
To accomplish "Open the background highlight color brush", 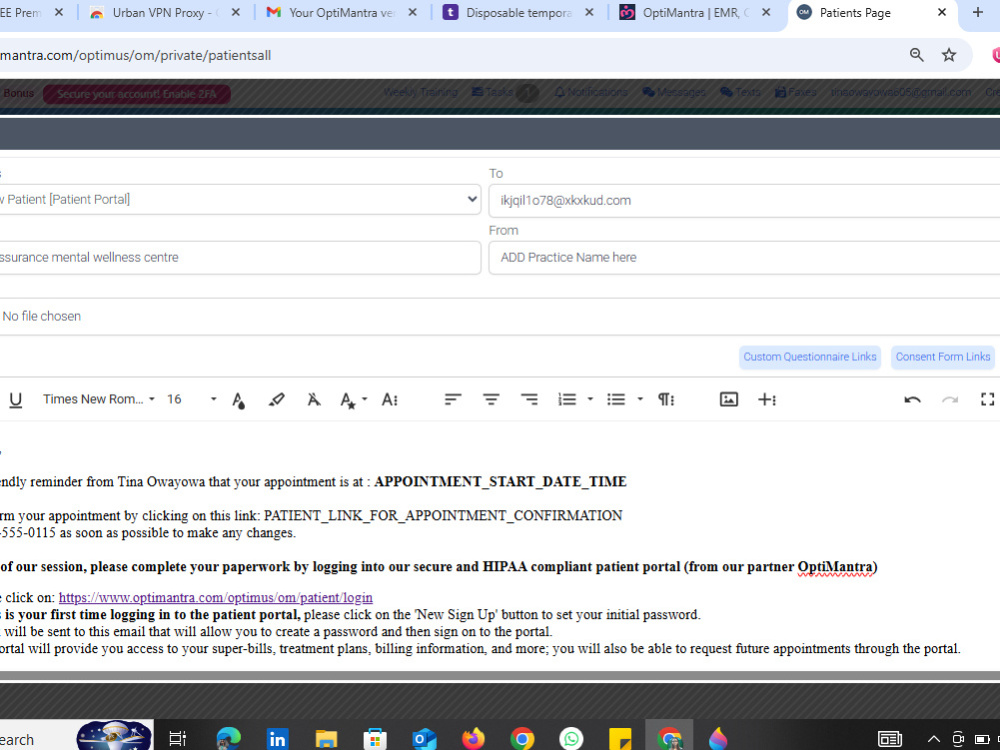I will 276,400.
